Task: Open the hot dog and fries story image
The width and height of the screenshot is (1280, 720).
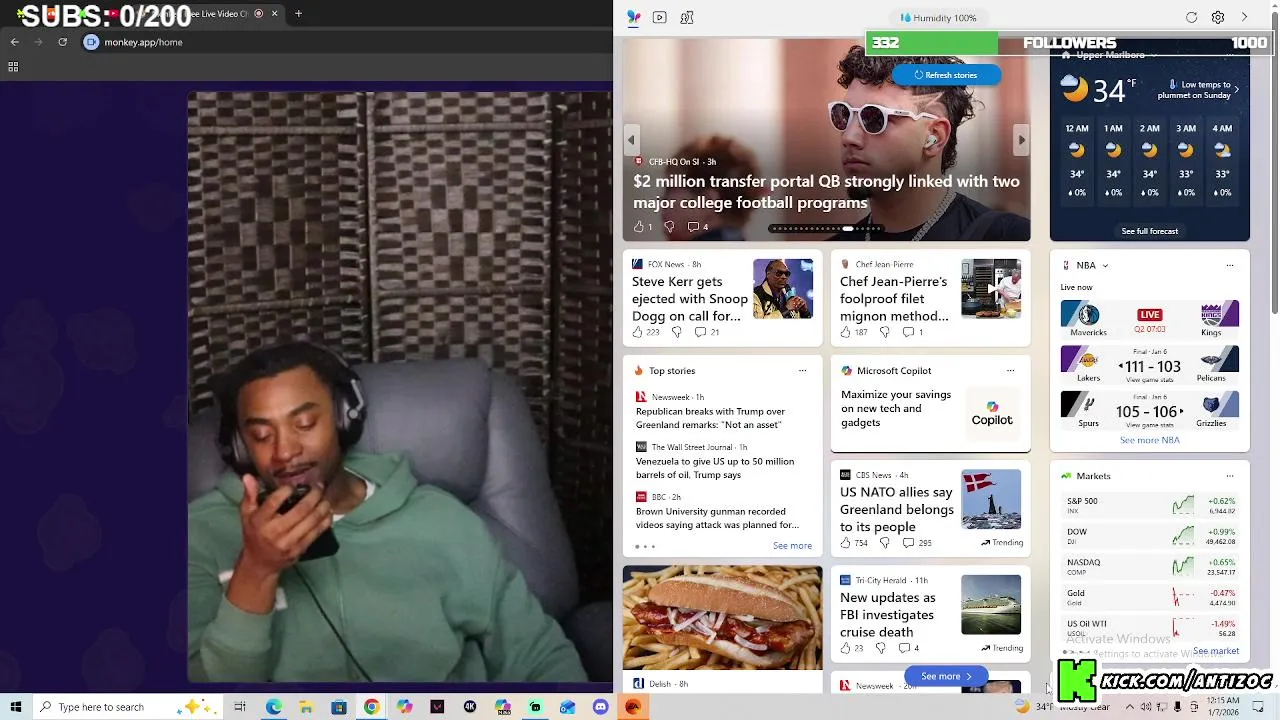Action: (x=722, y=618)
